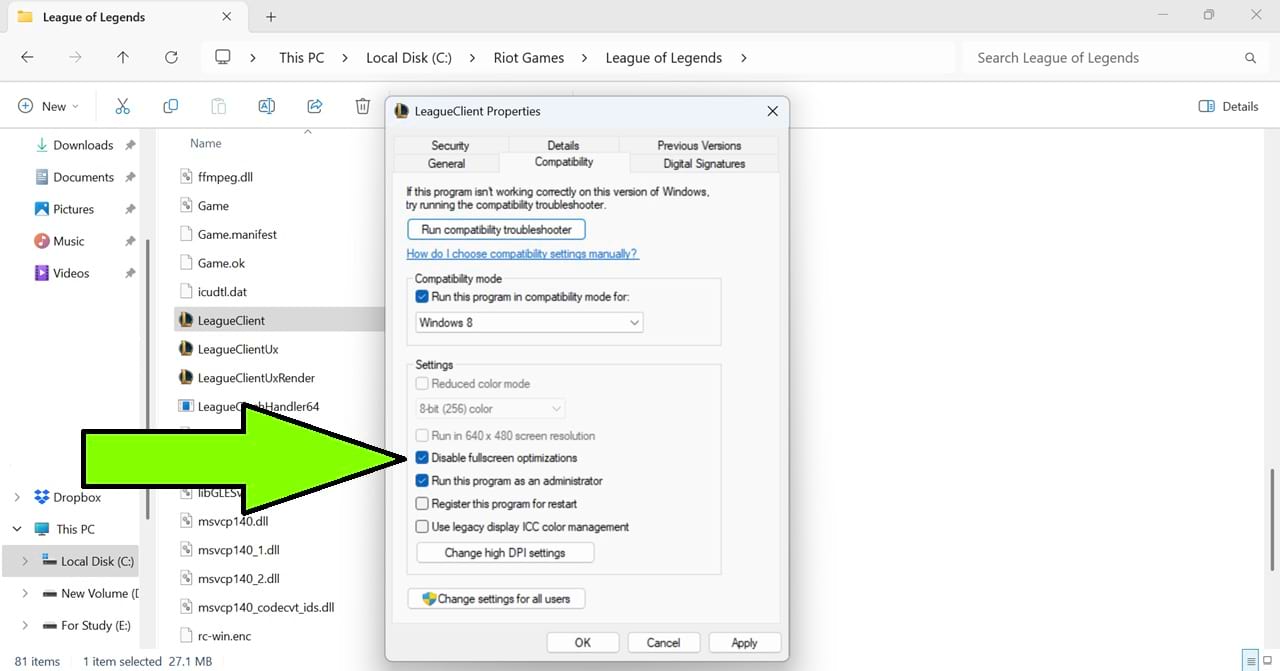Collapse the This PC node in the sidebar
The height and width of the screenshot is (671, 1280).
tap(17, 529)
